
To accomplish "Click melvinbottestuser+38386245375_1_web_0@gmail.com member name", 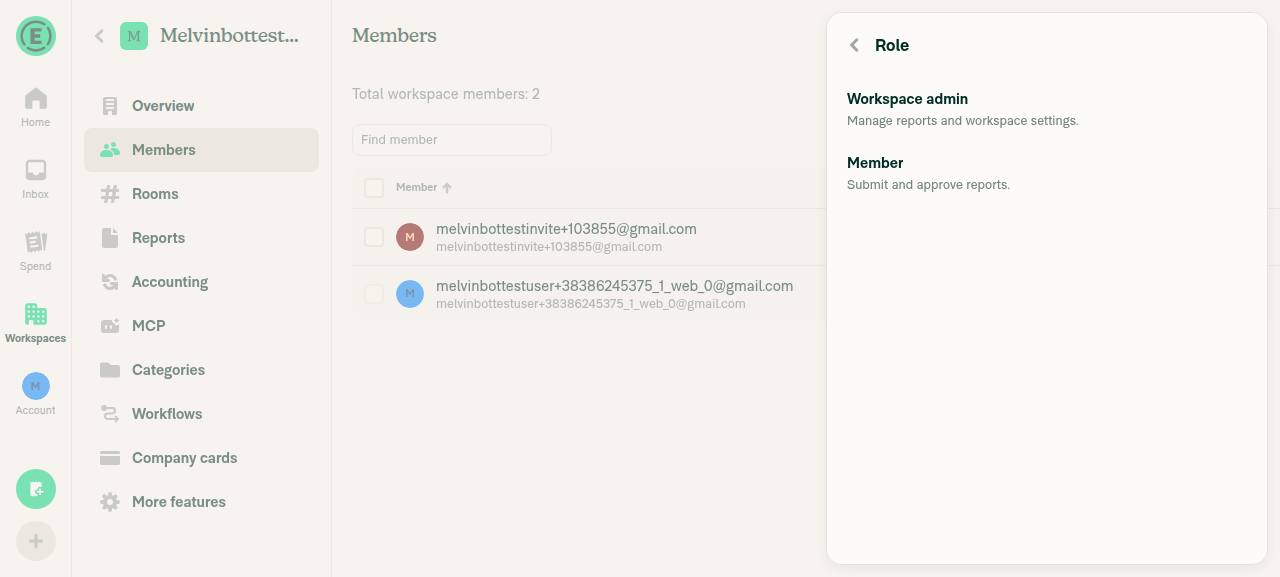I will tap(614, 286).
